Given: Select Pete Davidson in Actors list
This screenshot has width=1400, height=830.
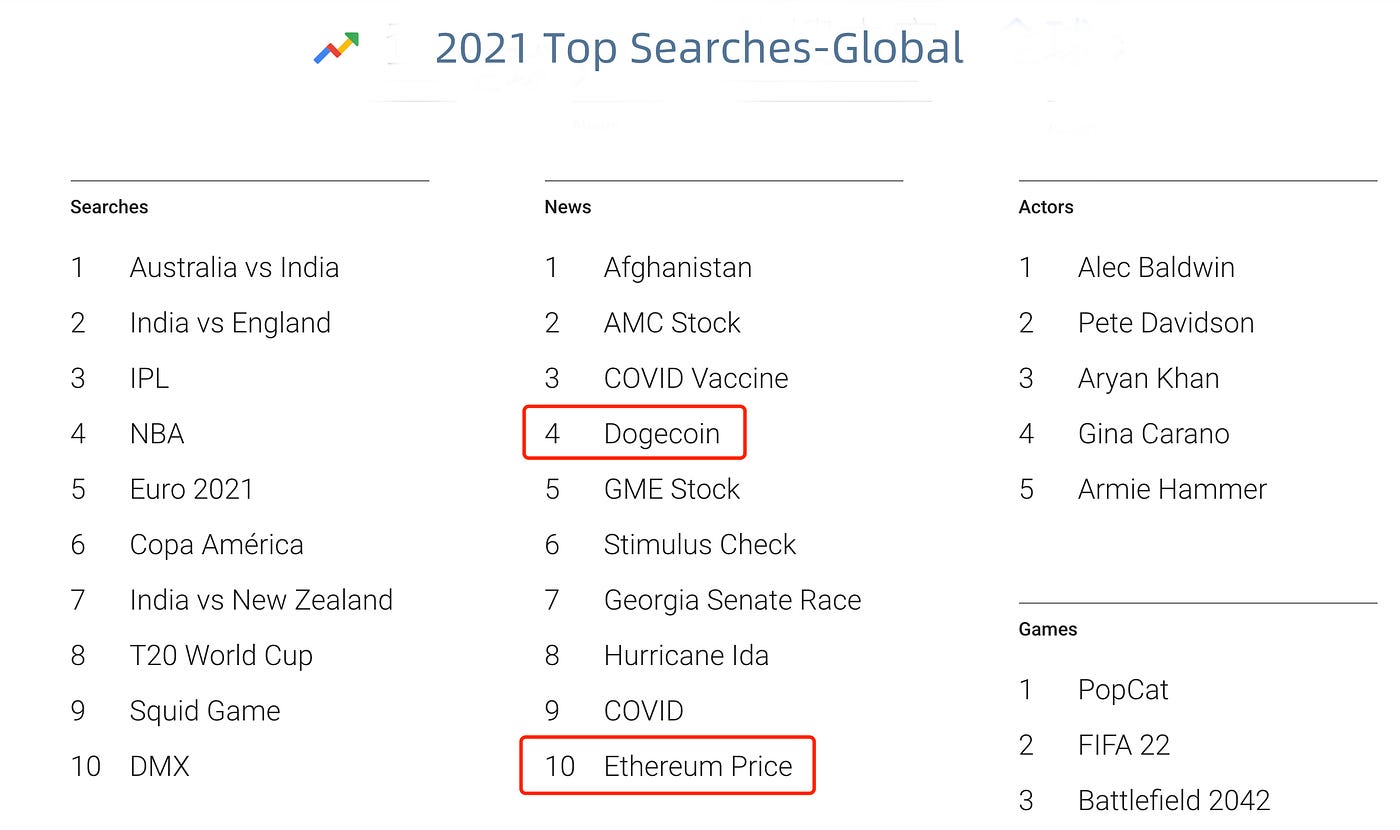Looking at the screenshot, I should coord(1166,323).
